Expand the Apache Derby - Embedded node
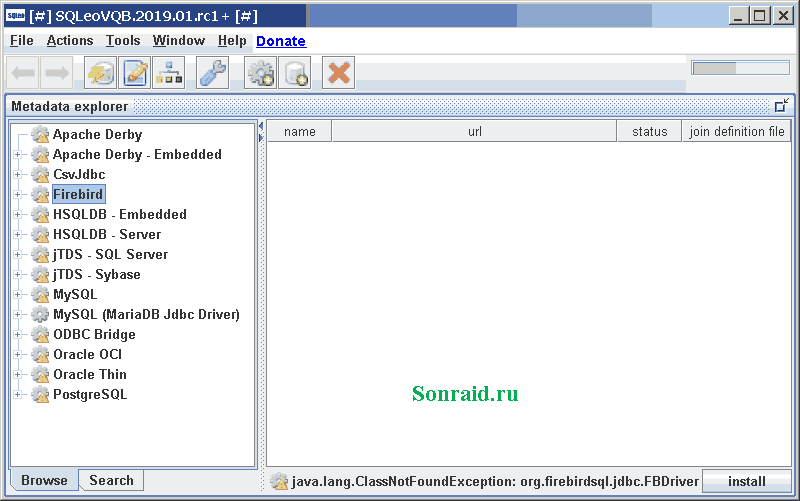The height and width of the screenshot is (501, 800). tap(18, 155)
